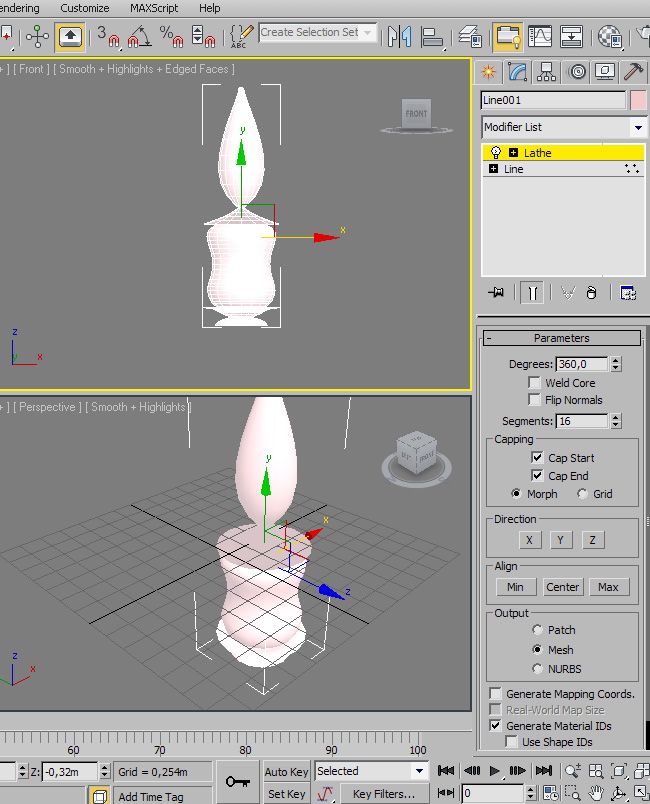Align lathe axis to Min
Screen dimensions: 650x804
coord(516,587)
